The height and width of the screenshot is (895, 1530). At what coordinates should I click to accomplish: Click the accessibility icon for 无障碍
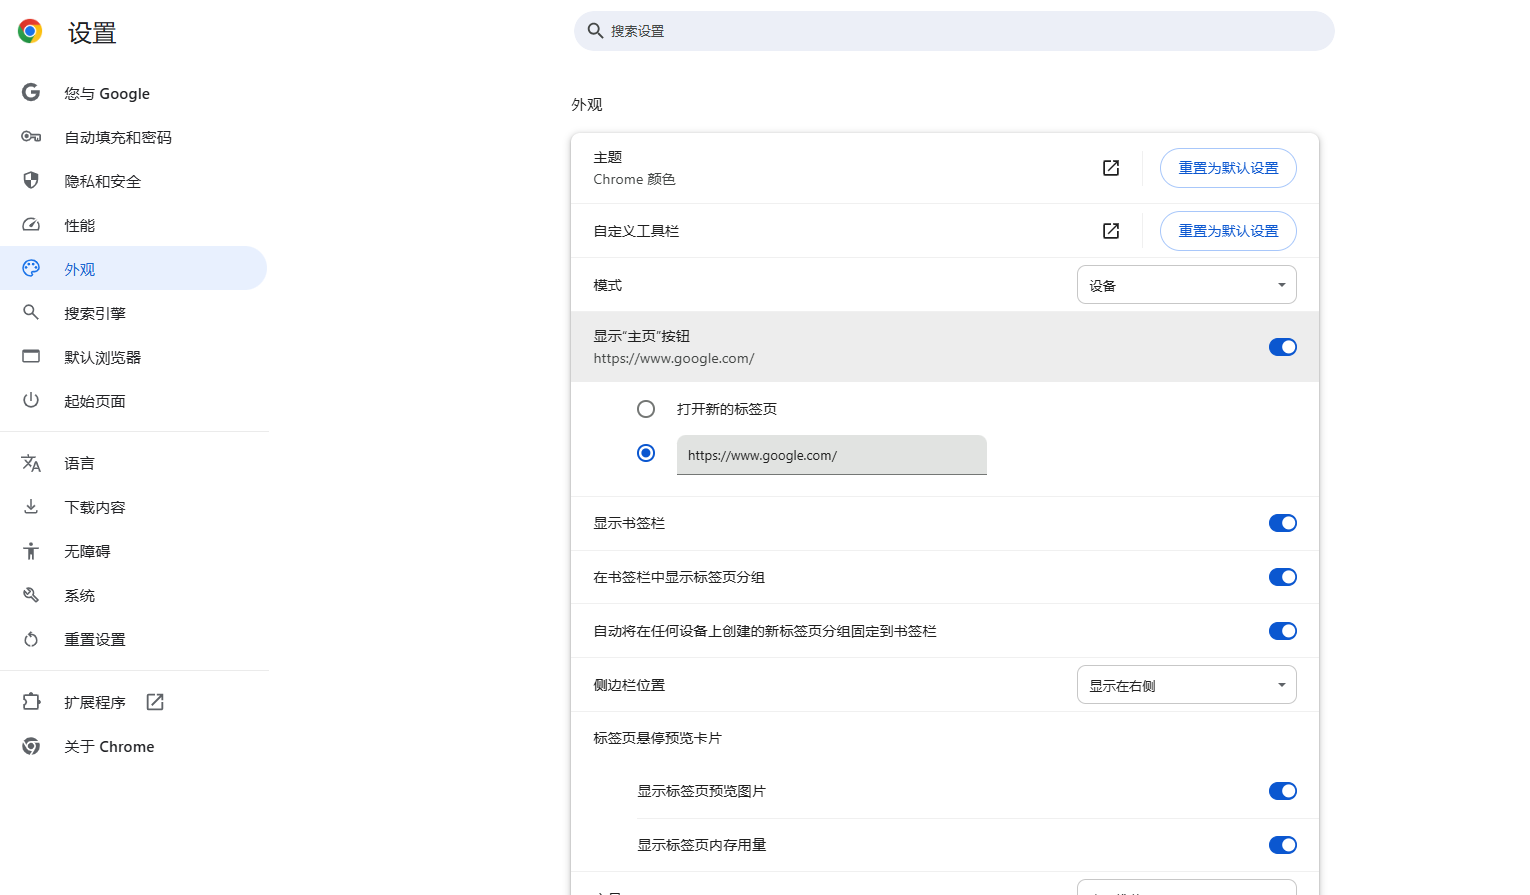tap(31, 551)
